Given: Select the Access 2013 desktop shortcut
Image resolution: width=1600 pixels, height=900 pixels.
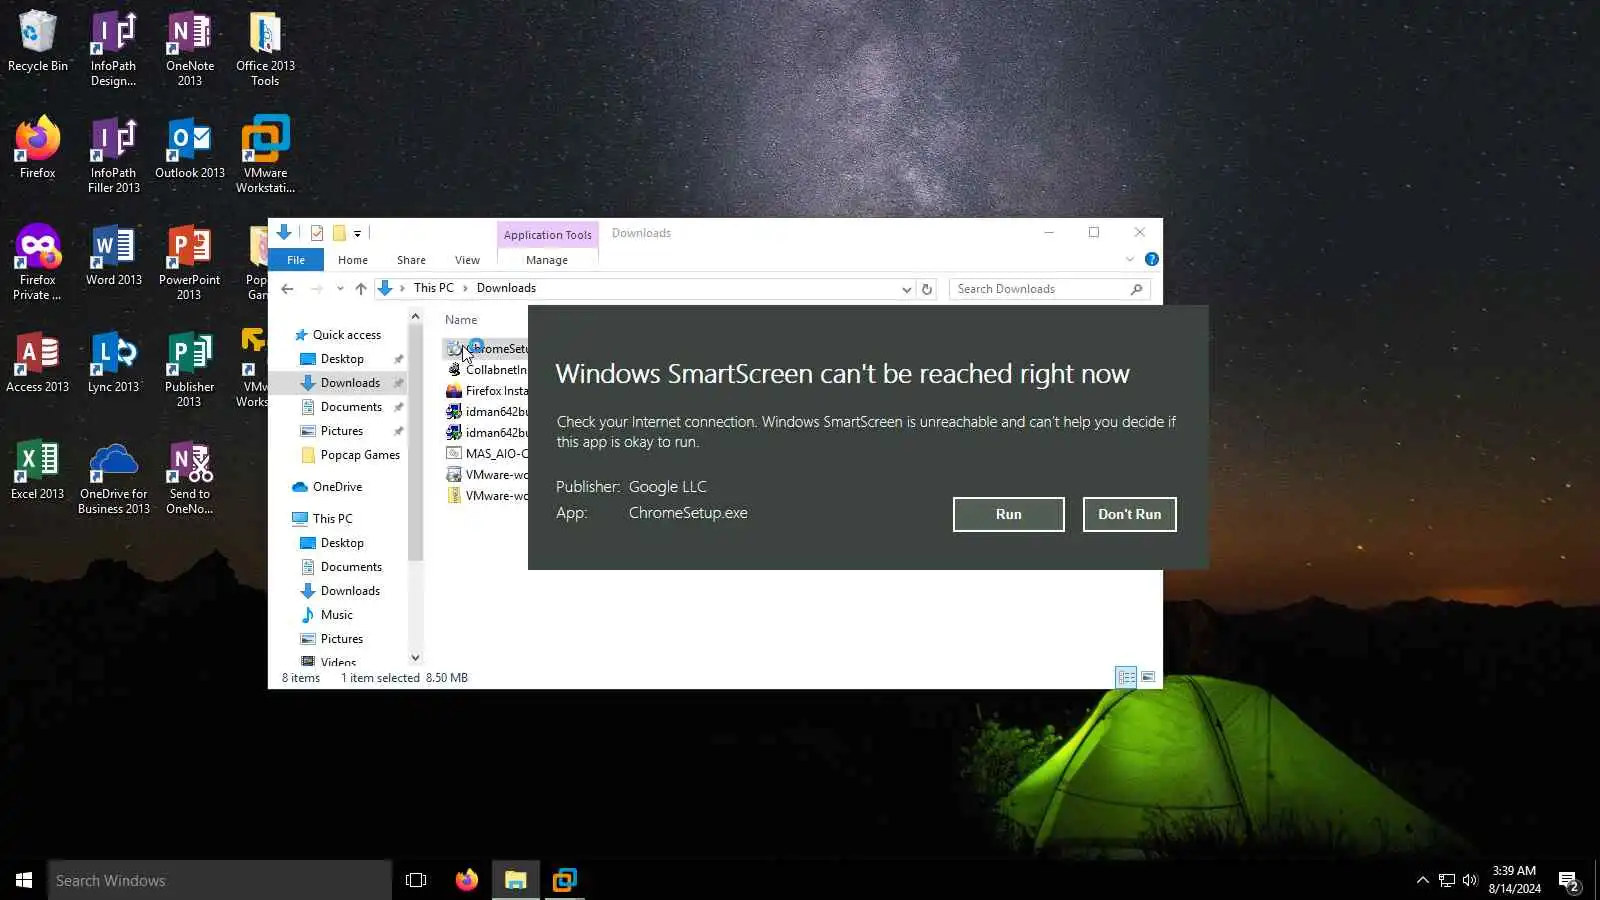Looking at the screenshot, I should point(38,362).
